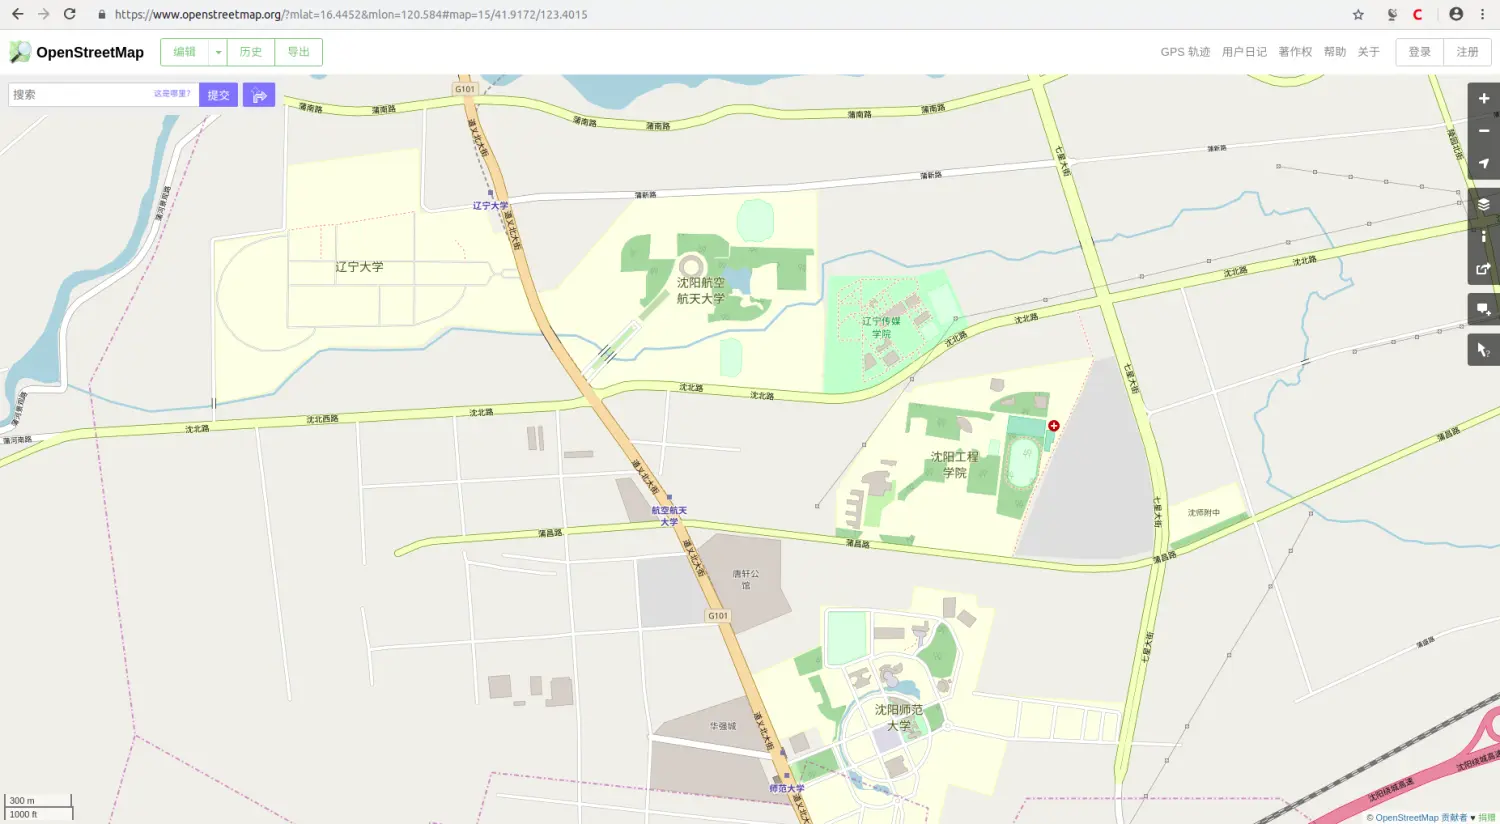
Task: Submit the search with 提交 button
Action: (218, 95)
